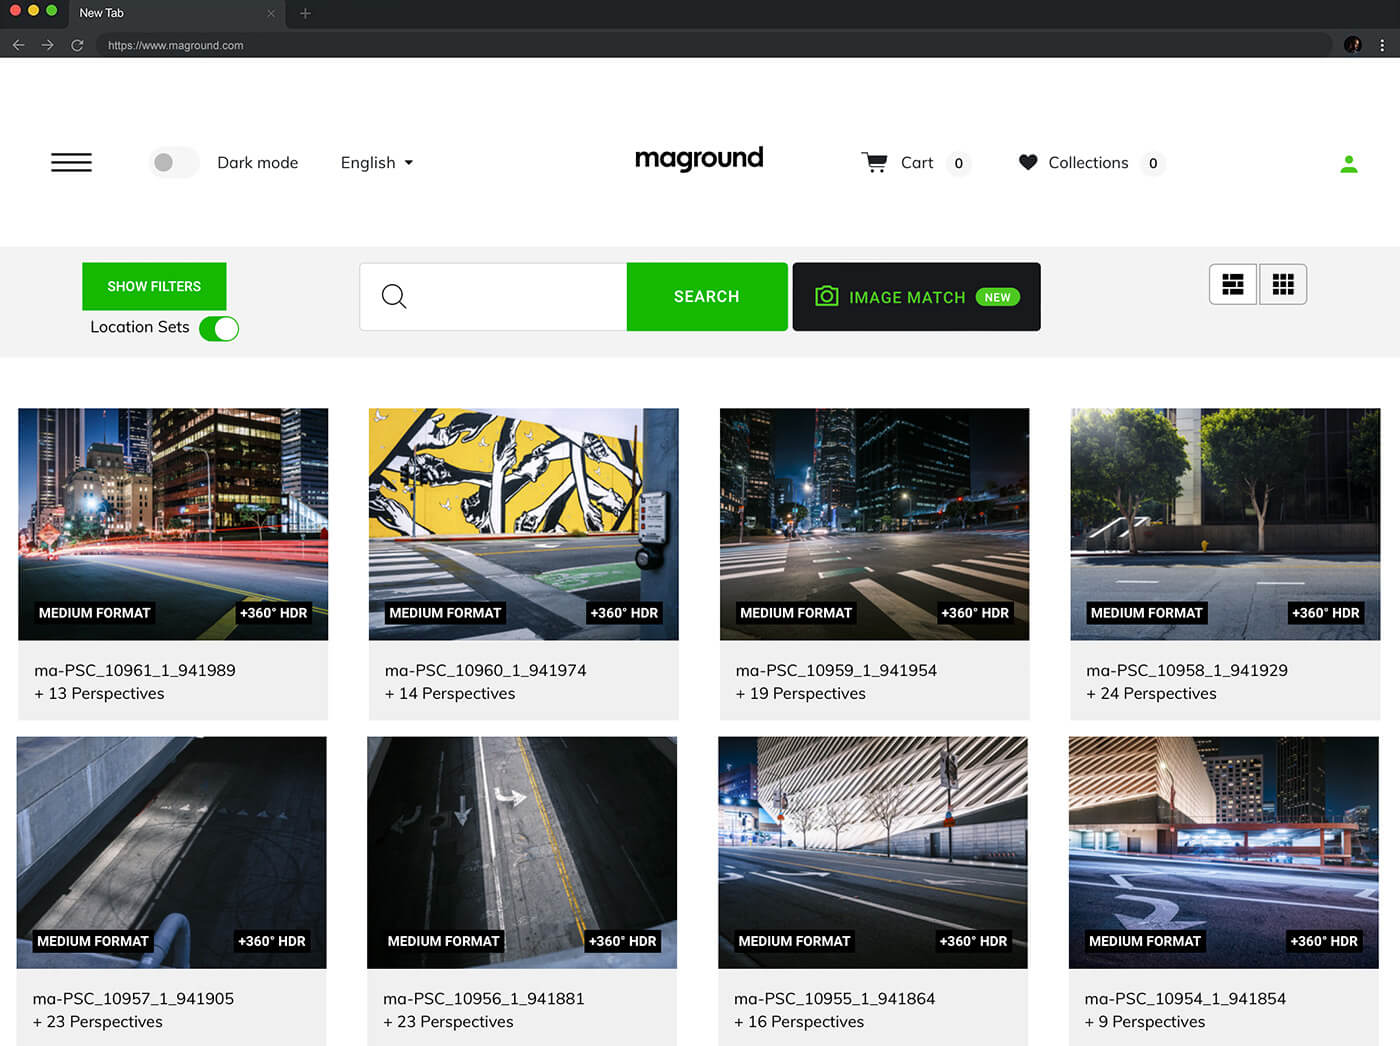Screen dimensions: 1400x1046
Task: Enable the Dark mode switch
Action: [174, 163]
